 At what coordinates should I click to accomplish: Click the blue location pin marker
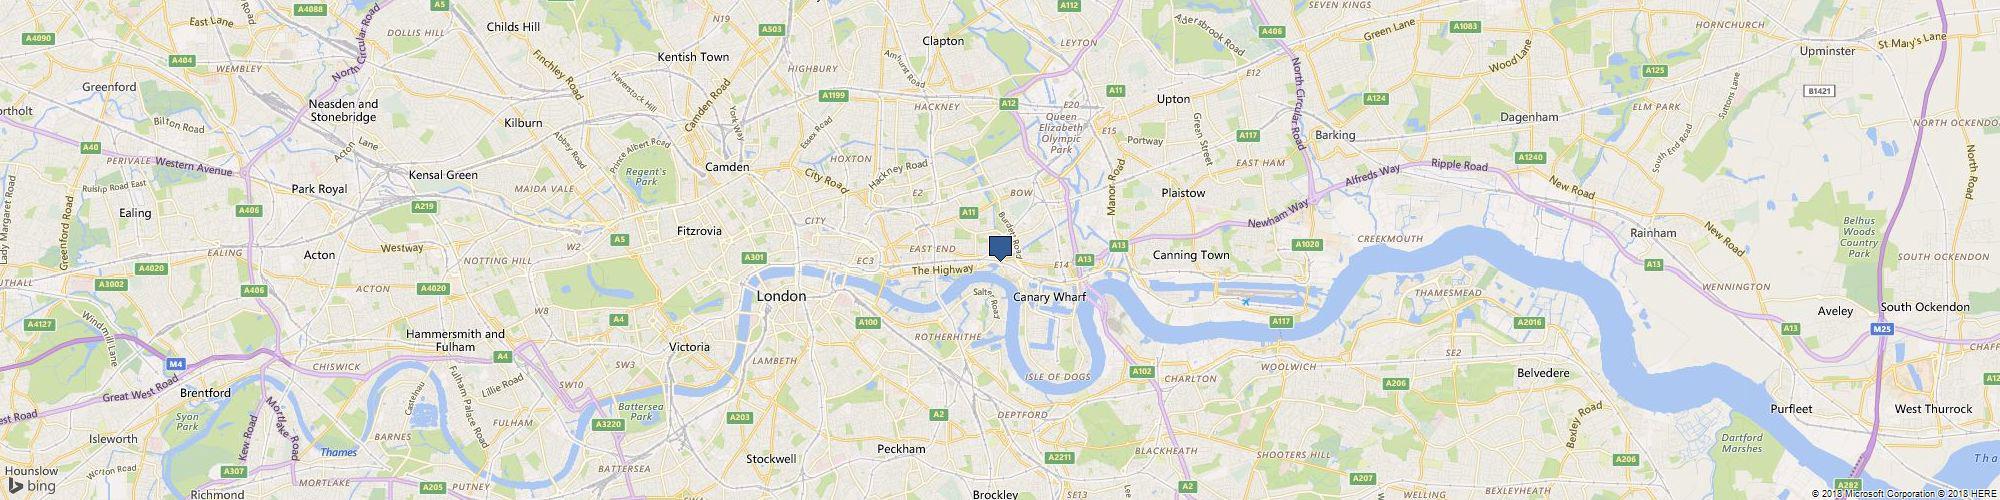(1000, 248)
